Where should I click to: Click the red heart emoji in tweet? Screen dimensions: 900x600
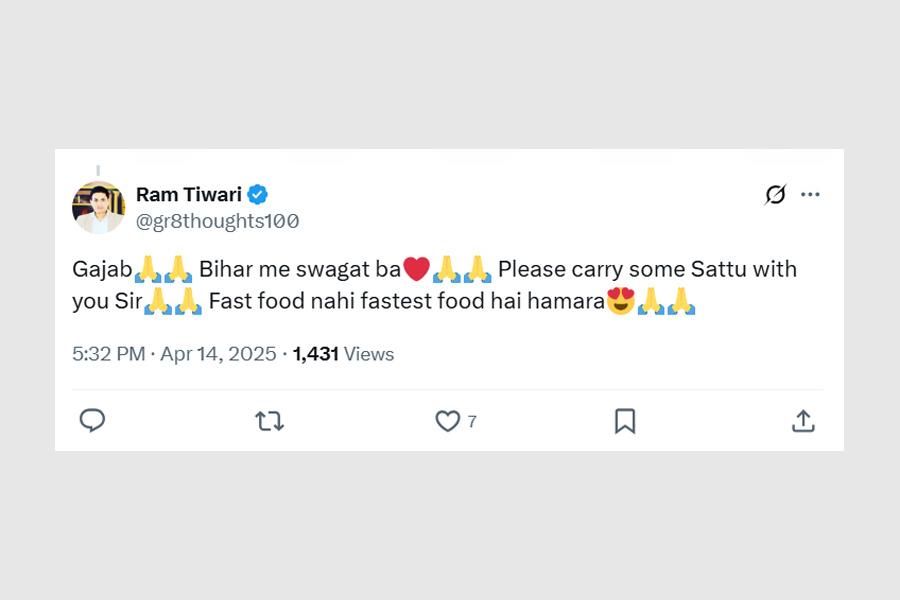click(416, 269)
